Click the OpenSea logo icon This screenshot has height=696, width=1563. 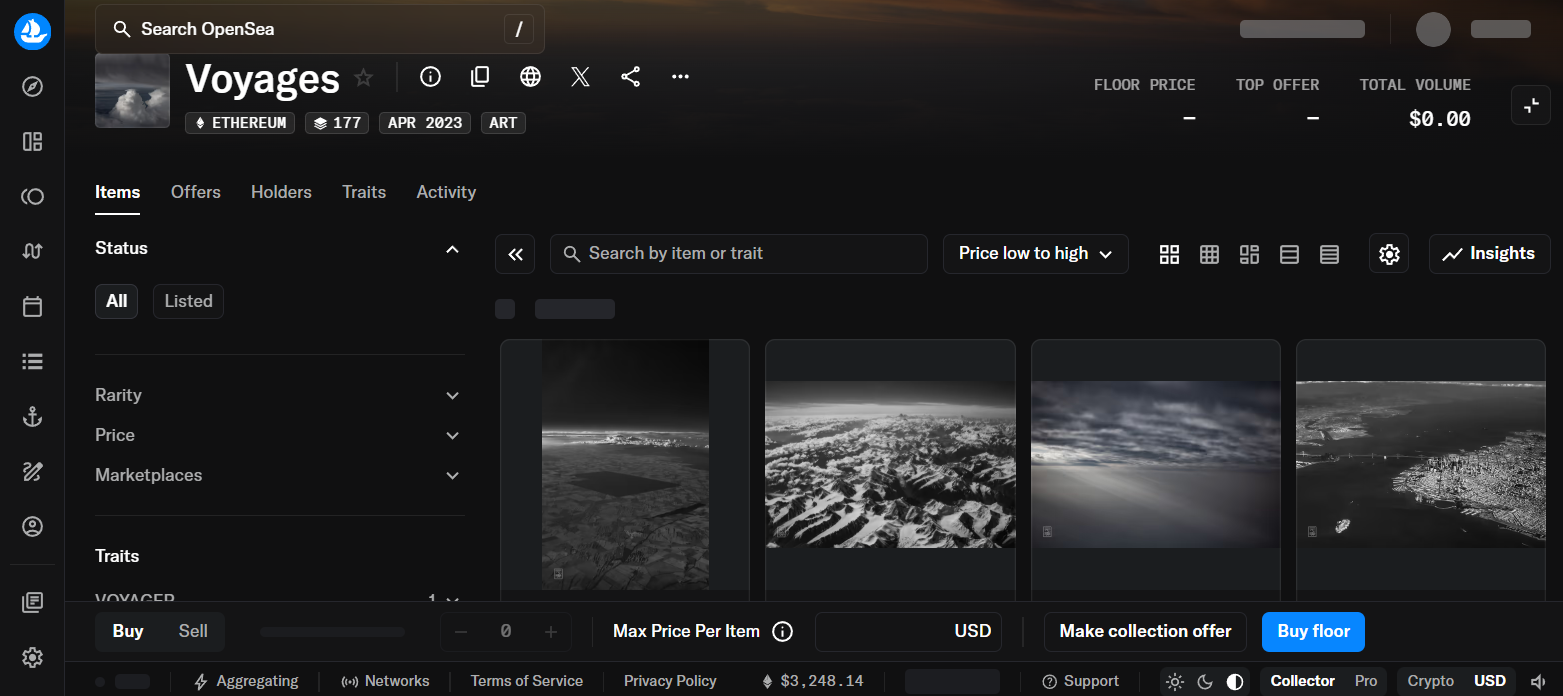point(32,32)
